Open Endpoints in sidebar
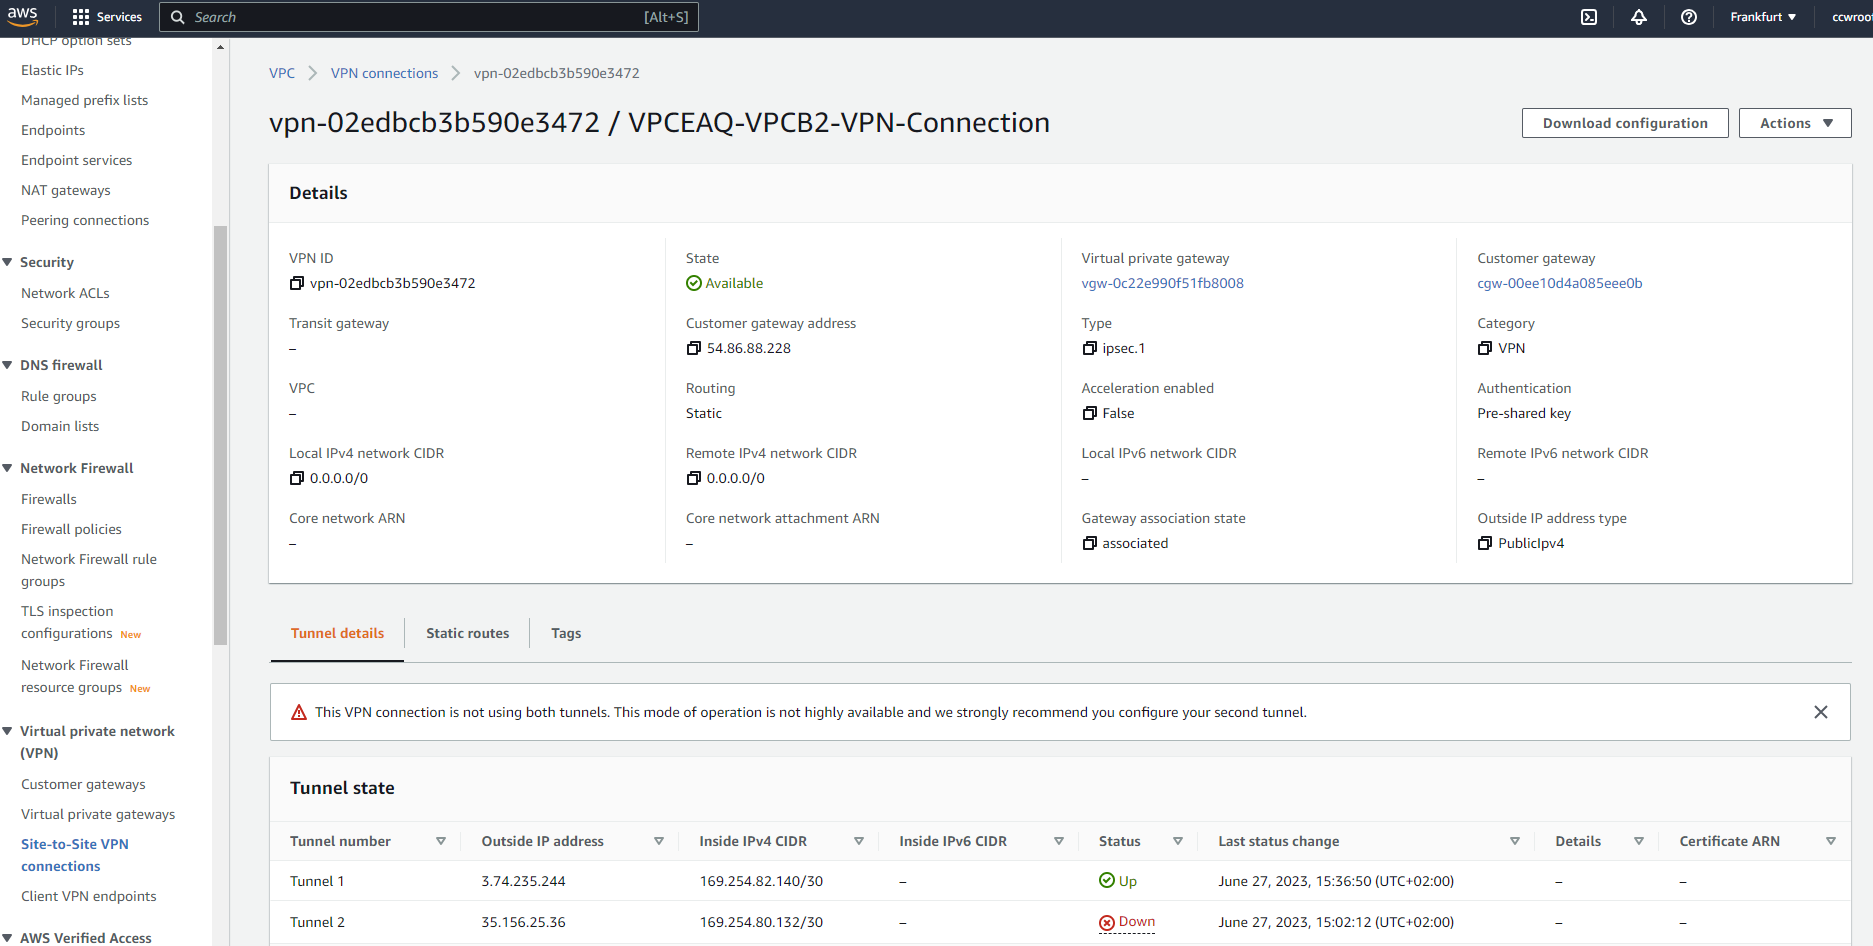Viewport: 1873px width, 946px height. click(53, 130)
